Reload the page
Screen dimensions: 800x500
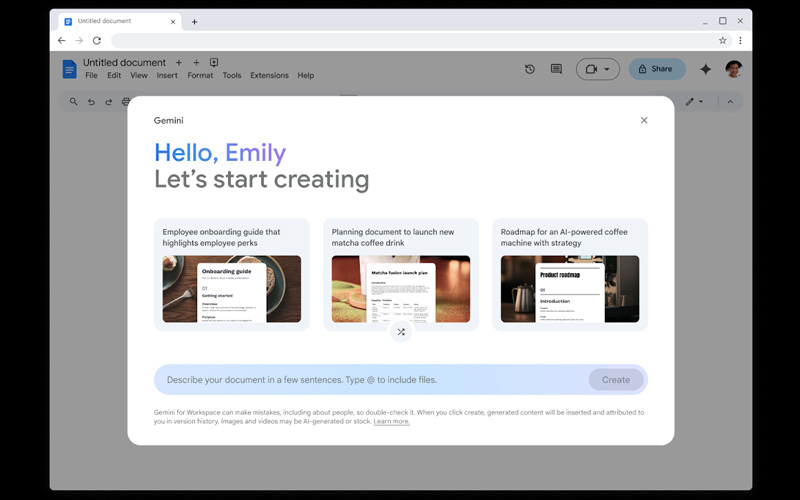(x=97, y=40)
